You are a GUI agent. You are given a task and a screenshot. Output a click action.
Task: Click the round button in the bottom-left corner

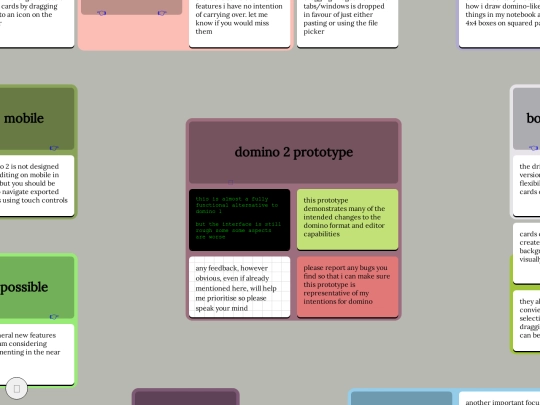(x=17, y=388)
